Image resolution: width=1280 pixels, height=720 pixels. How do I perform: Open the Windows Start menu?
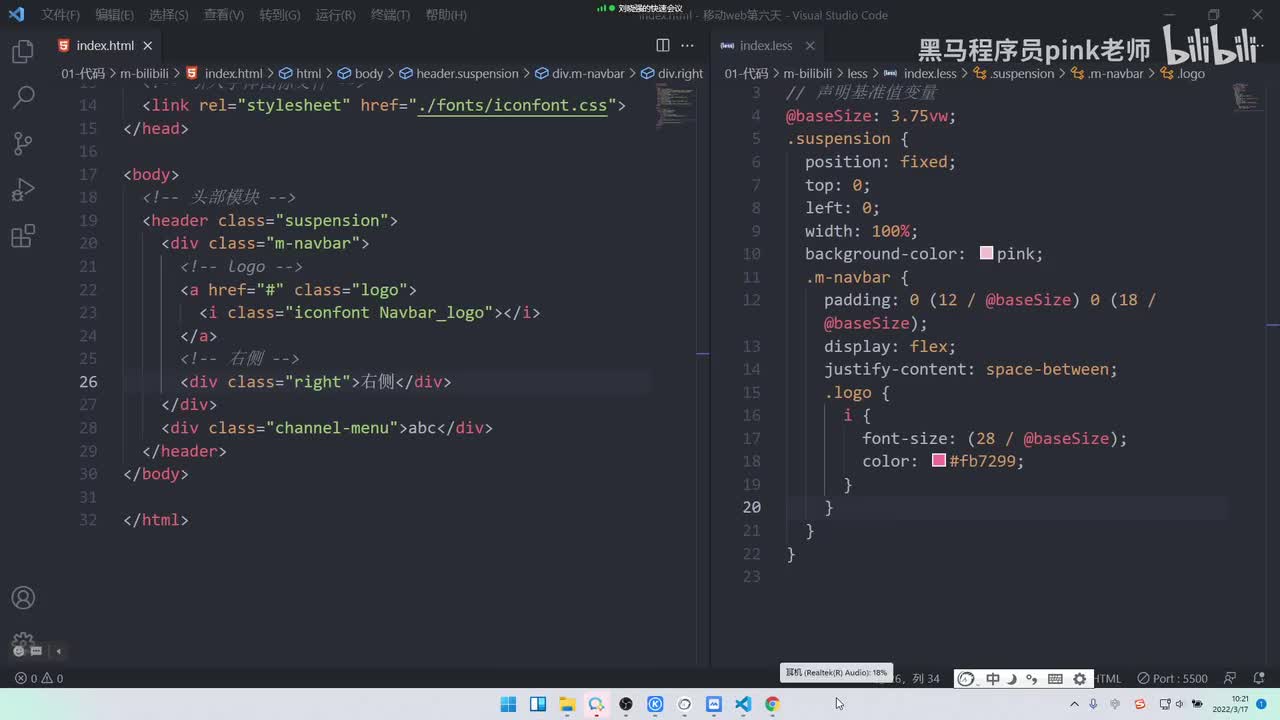coord(508,704)
